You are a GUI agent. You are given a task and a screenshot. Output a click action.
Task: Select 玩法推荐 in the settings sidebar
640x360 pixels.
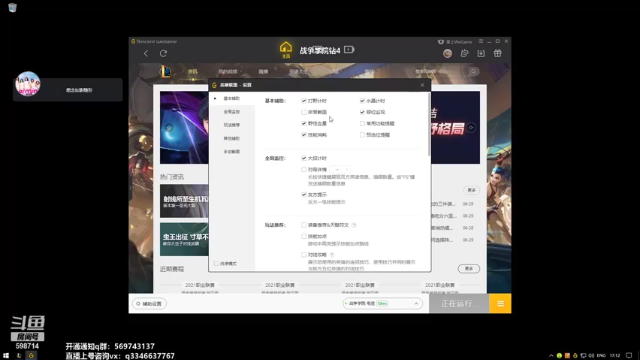coord(232,125)
